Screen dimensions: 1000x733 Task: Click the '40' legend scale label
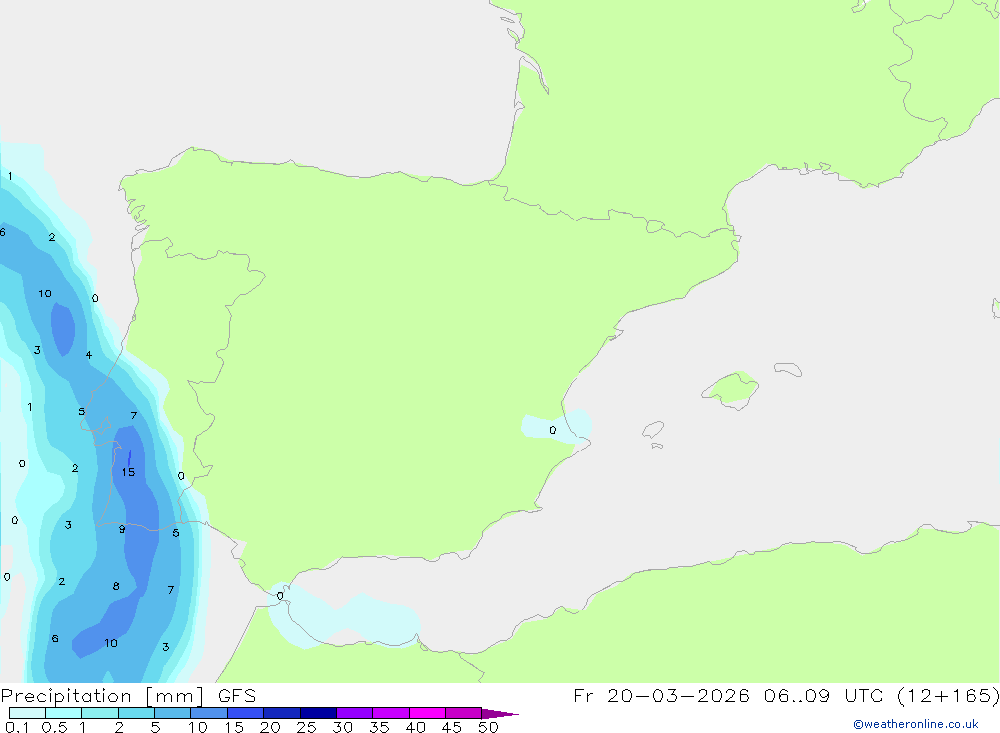click(x=416, y=727)
